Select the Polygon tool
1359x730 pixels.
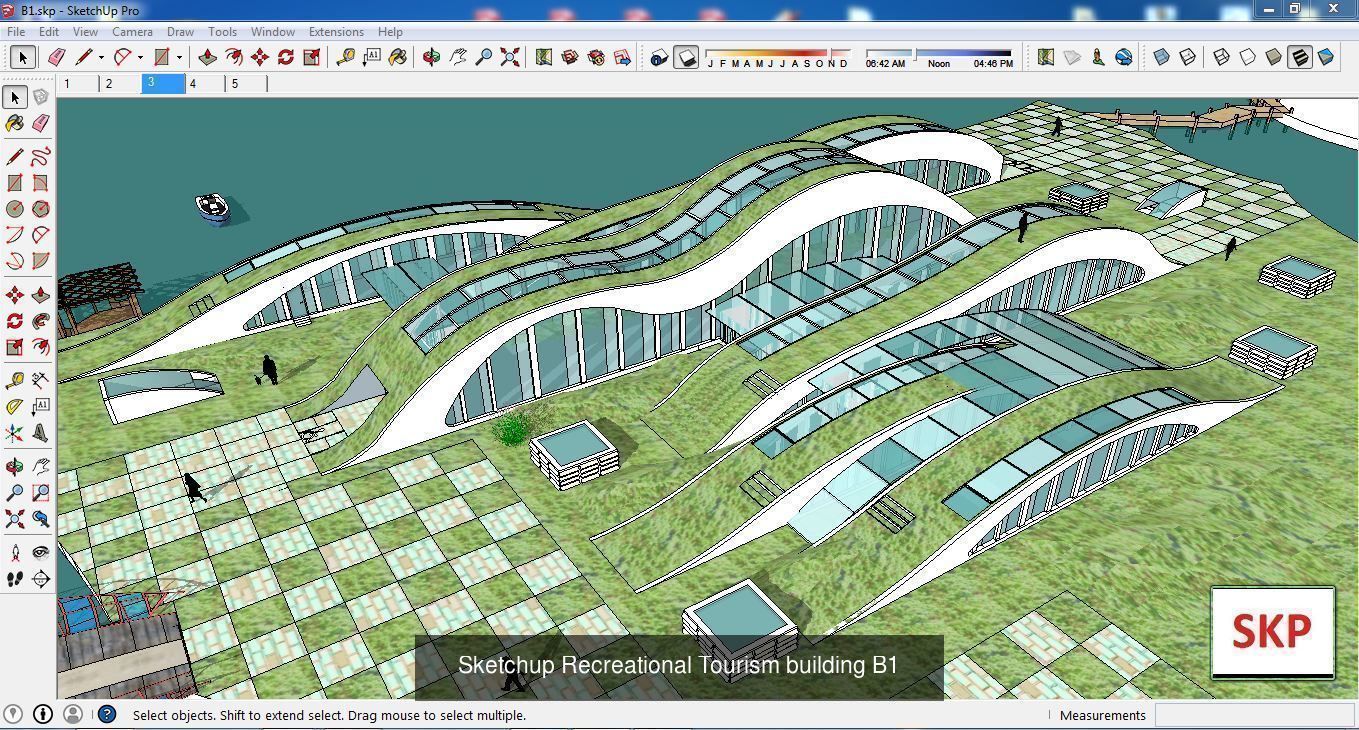41,209
